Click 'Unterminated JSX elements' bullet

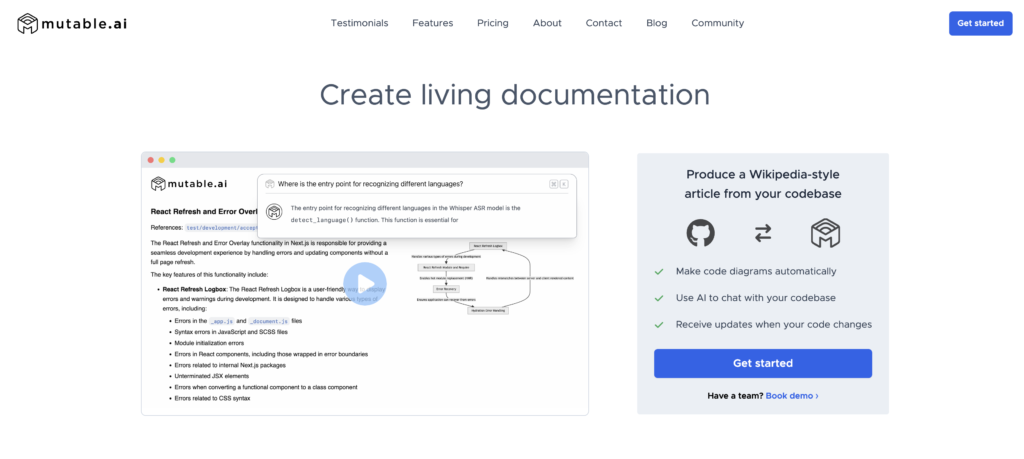click(212, 376)
